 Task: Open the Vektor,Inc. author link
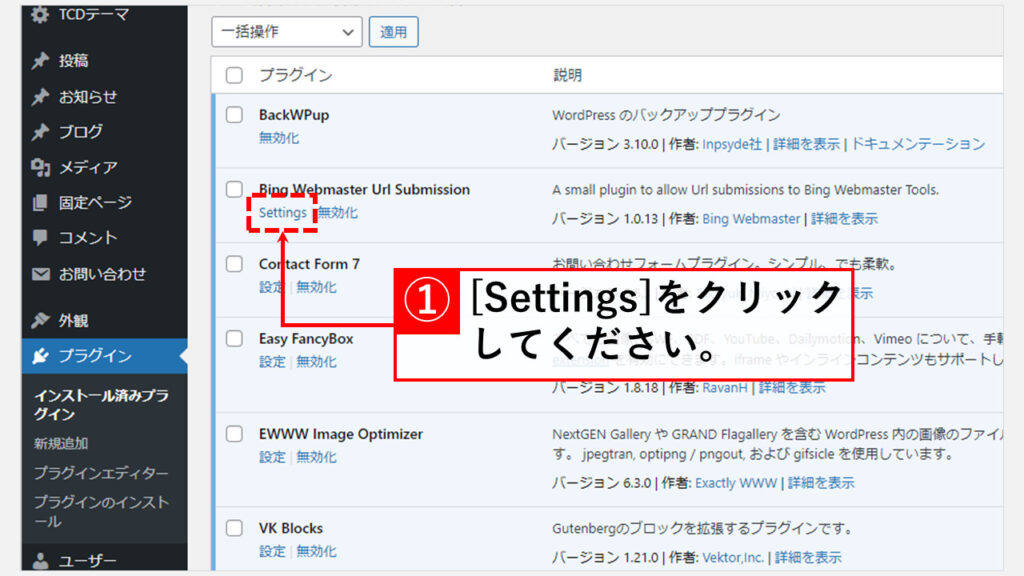coord(733,557)
